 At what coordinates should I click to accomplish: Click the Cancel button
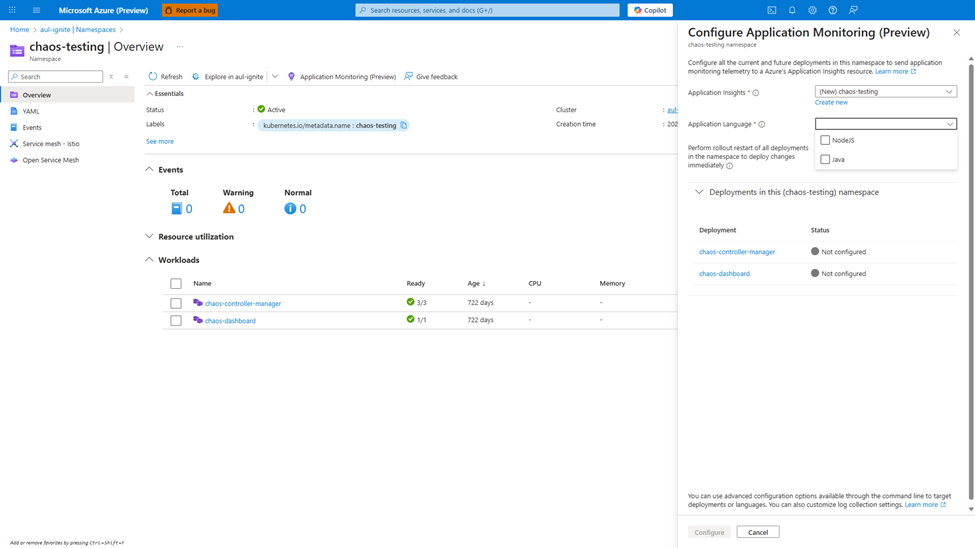[x=758, y=532]
